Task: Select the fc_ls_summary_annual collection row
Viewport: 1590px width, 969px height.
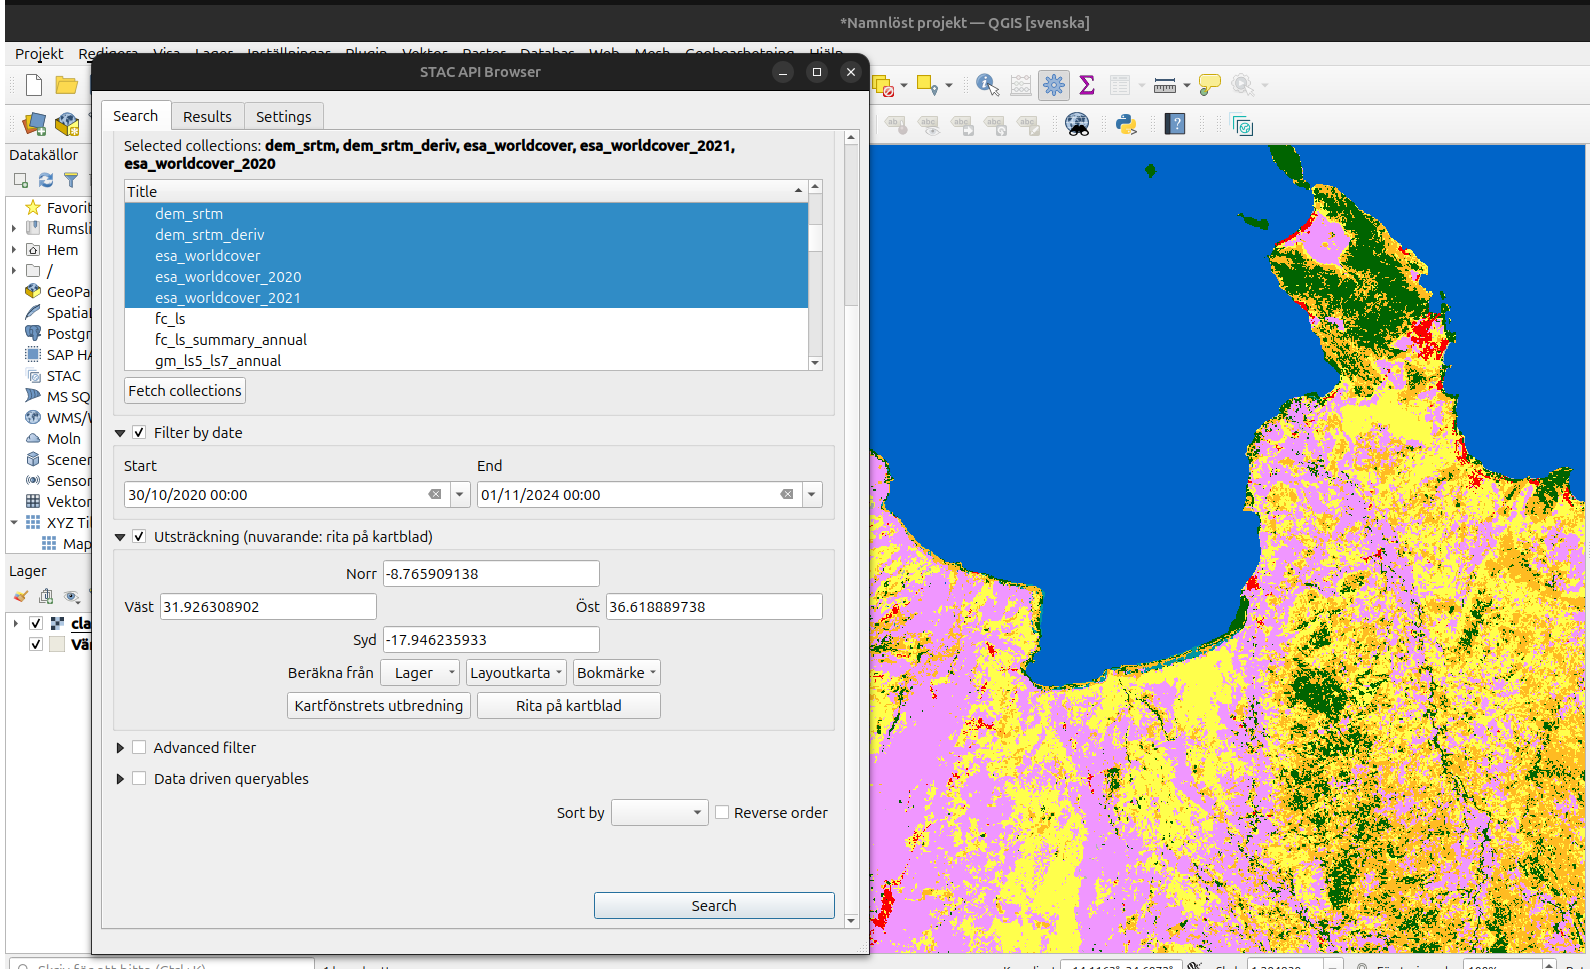Action: (x=466, y=340)
